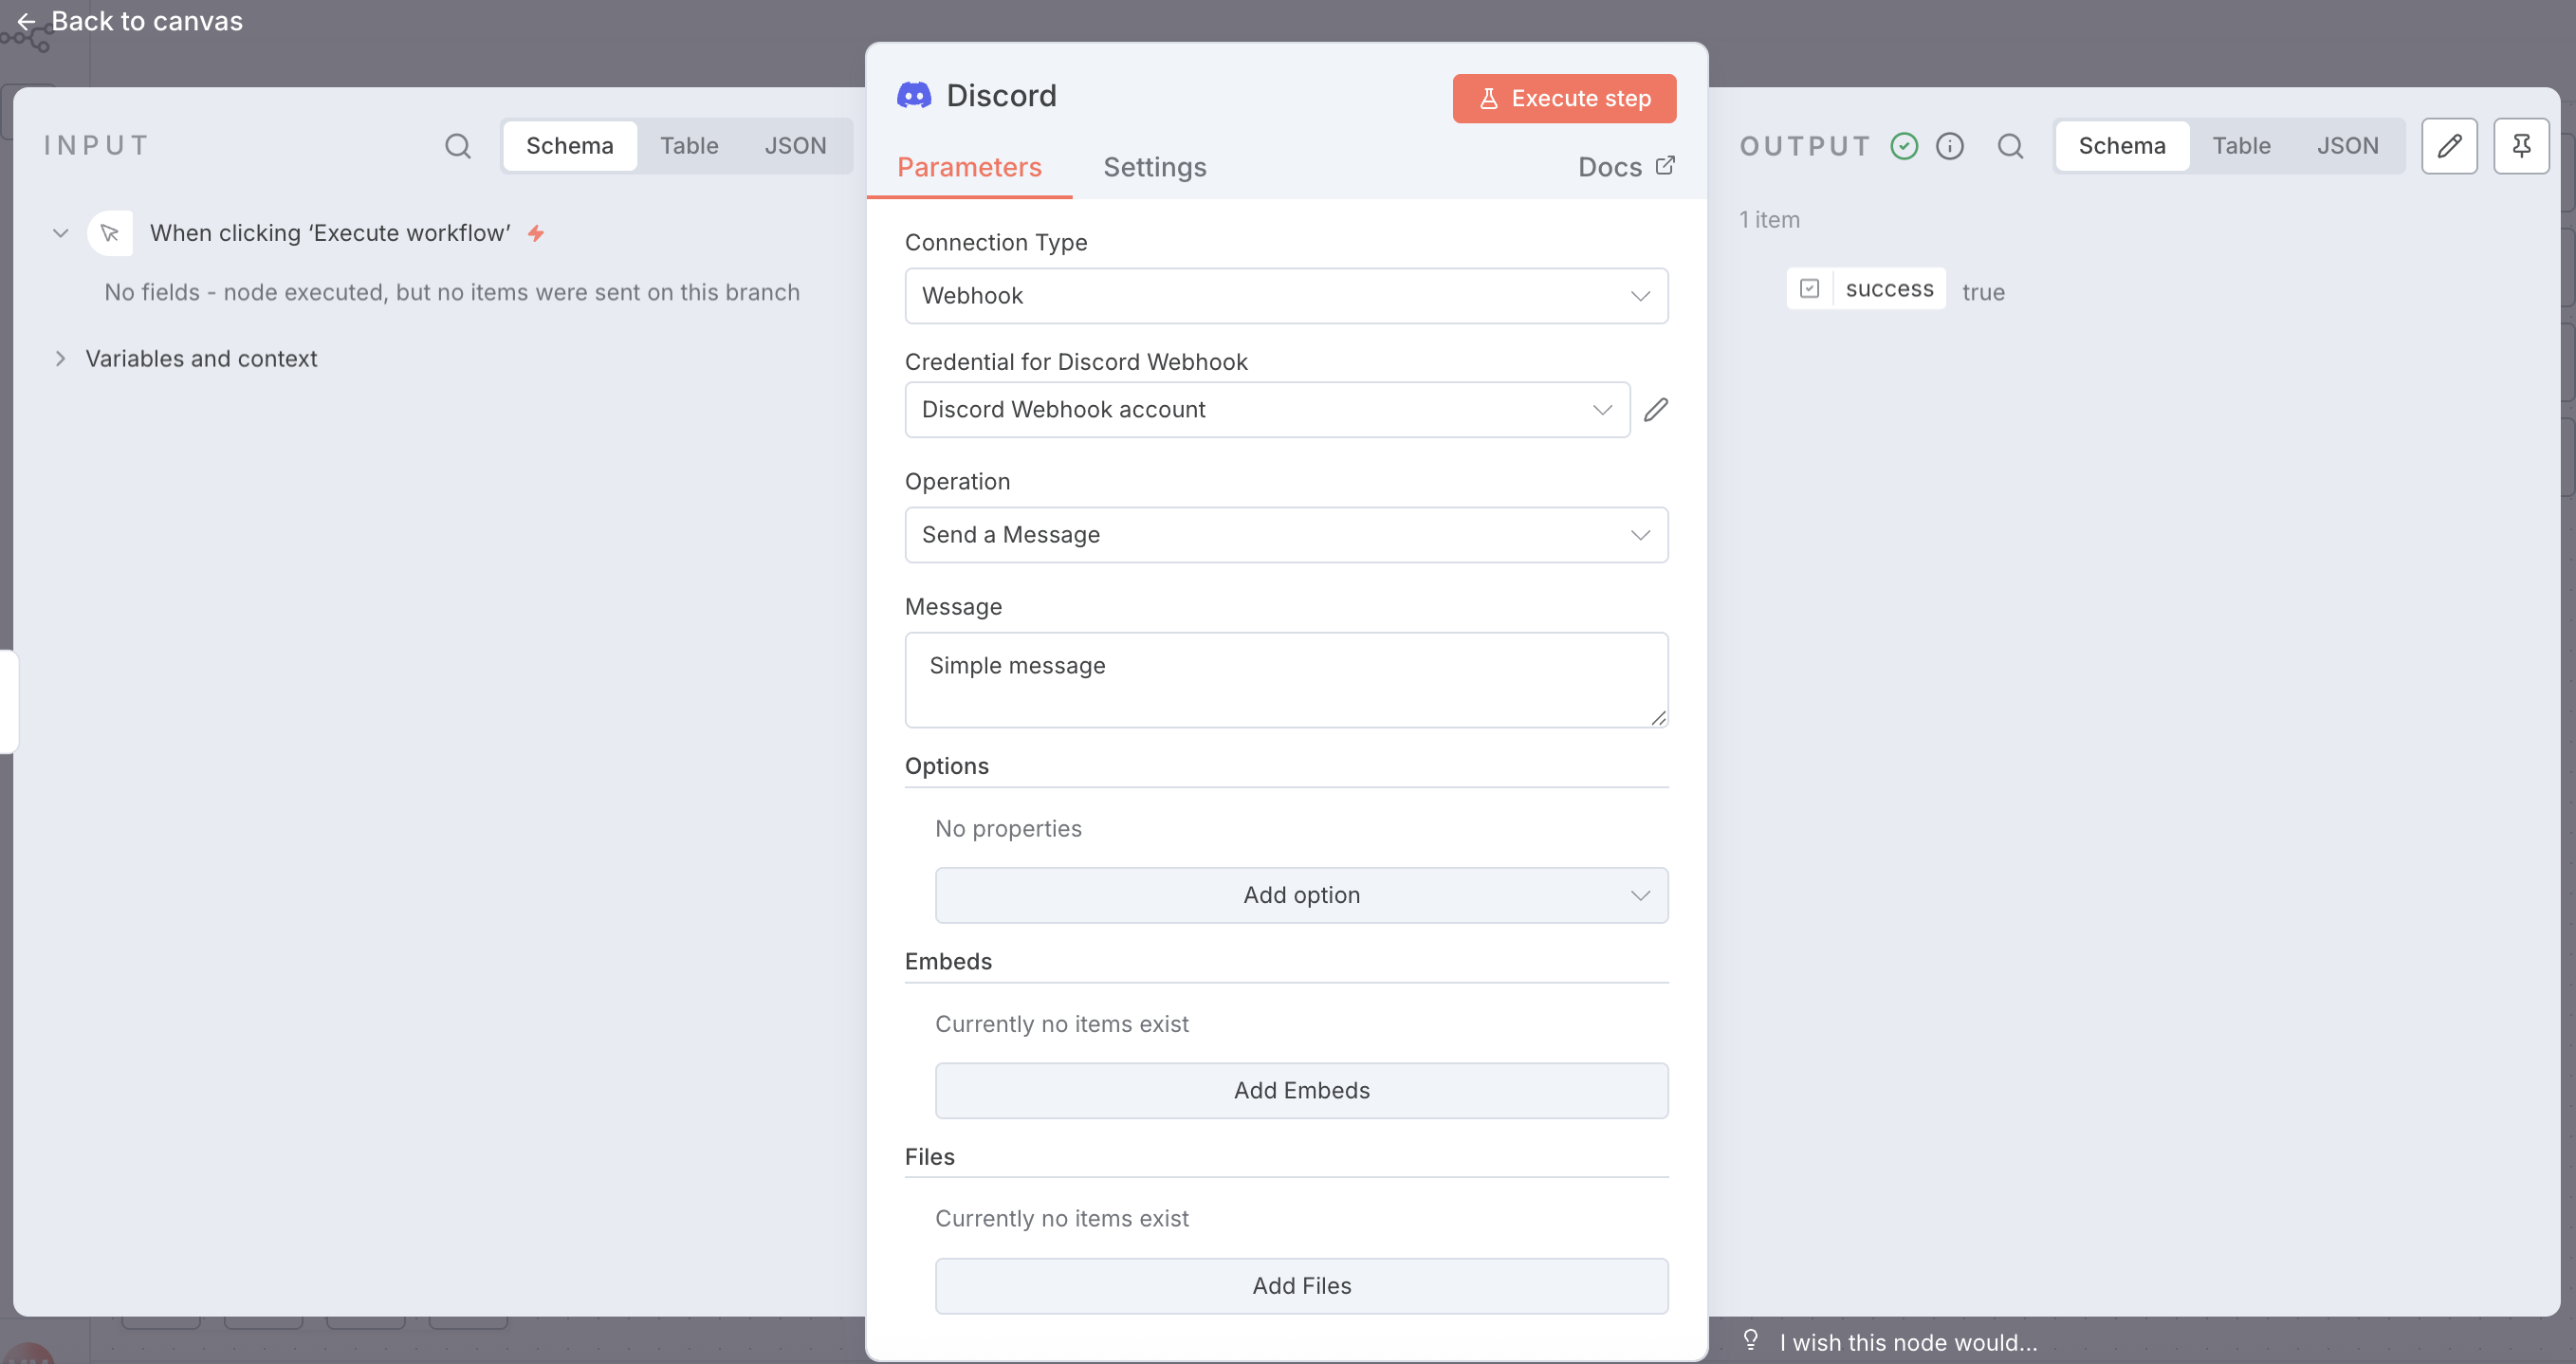Switch input view to JSON
Image resolution: width=2576 pixels, height=1364 pixels.
pos(795,146)
